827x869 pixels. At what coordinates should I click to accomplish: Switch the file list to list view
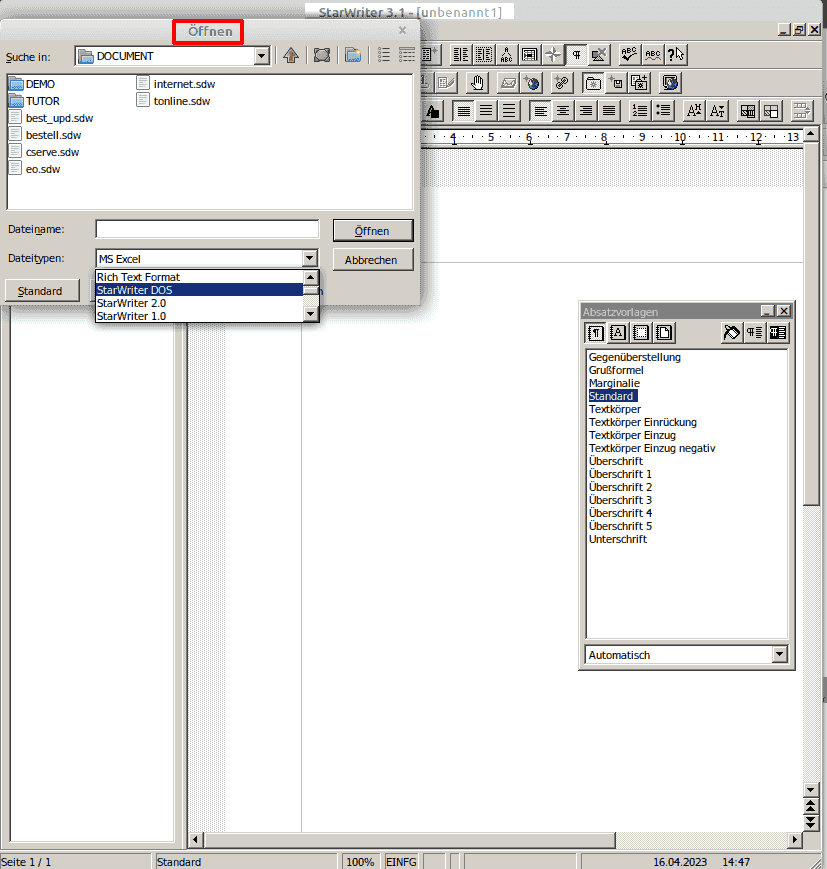coord(384,55)
